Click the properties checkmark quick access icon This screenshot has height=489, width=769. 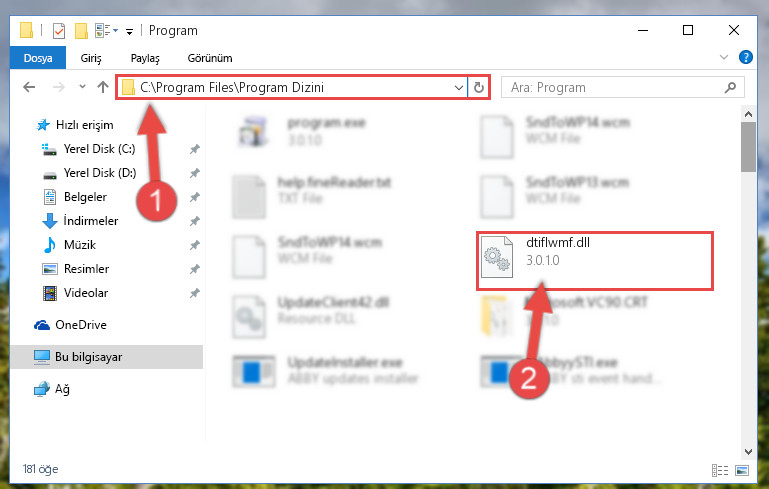pos(58,31)
